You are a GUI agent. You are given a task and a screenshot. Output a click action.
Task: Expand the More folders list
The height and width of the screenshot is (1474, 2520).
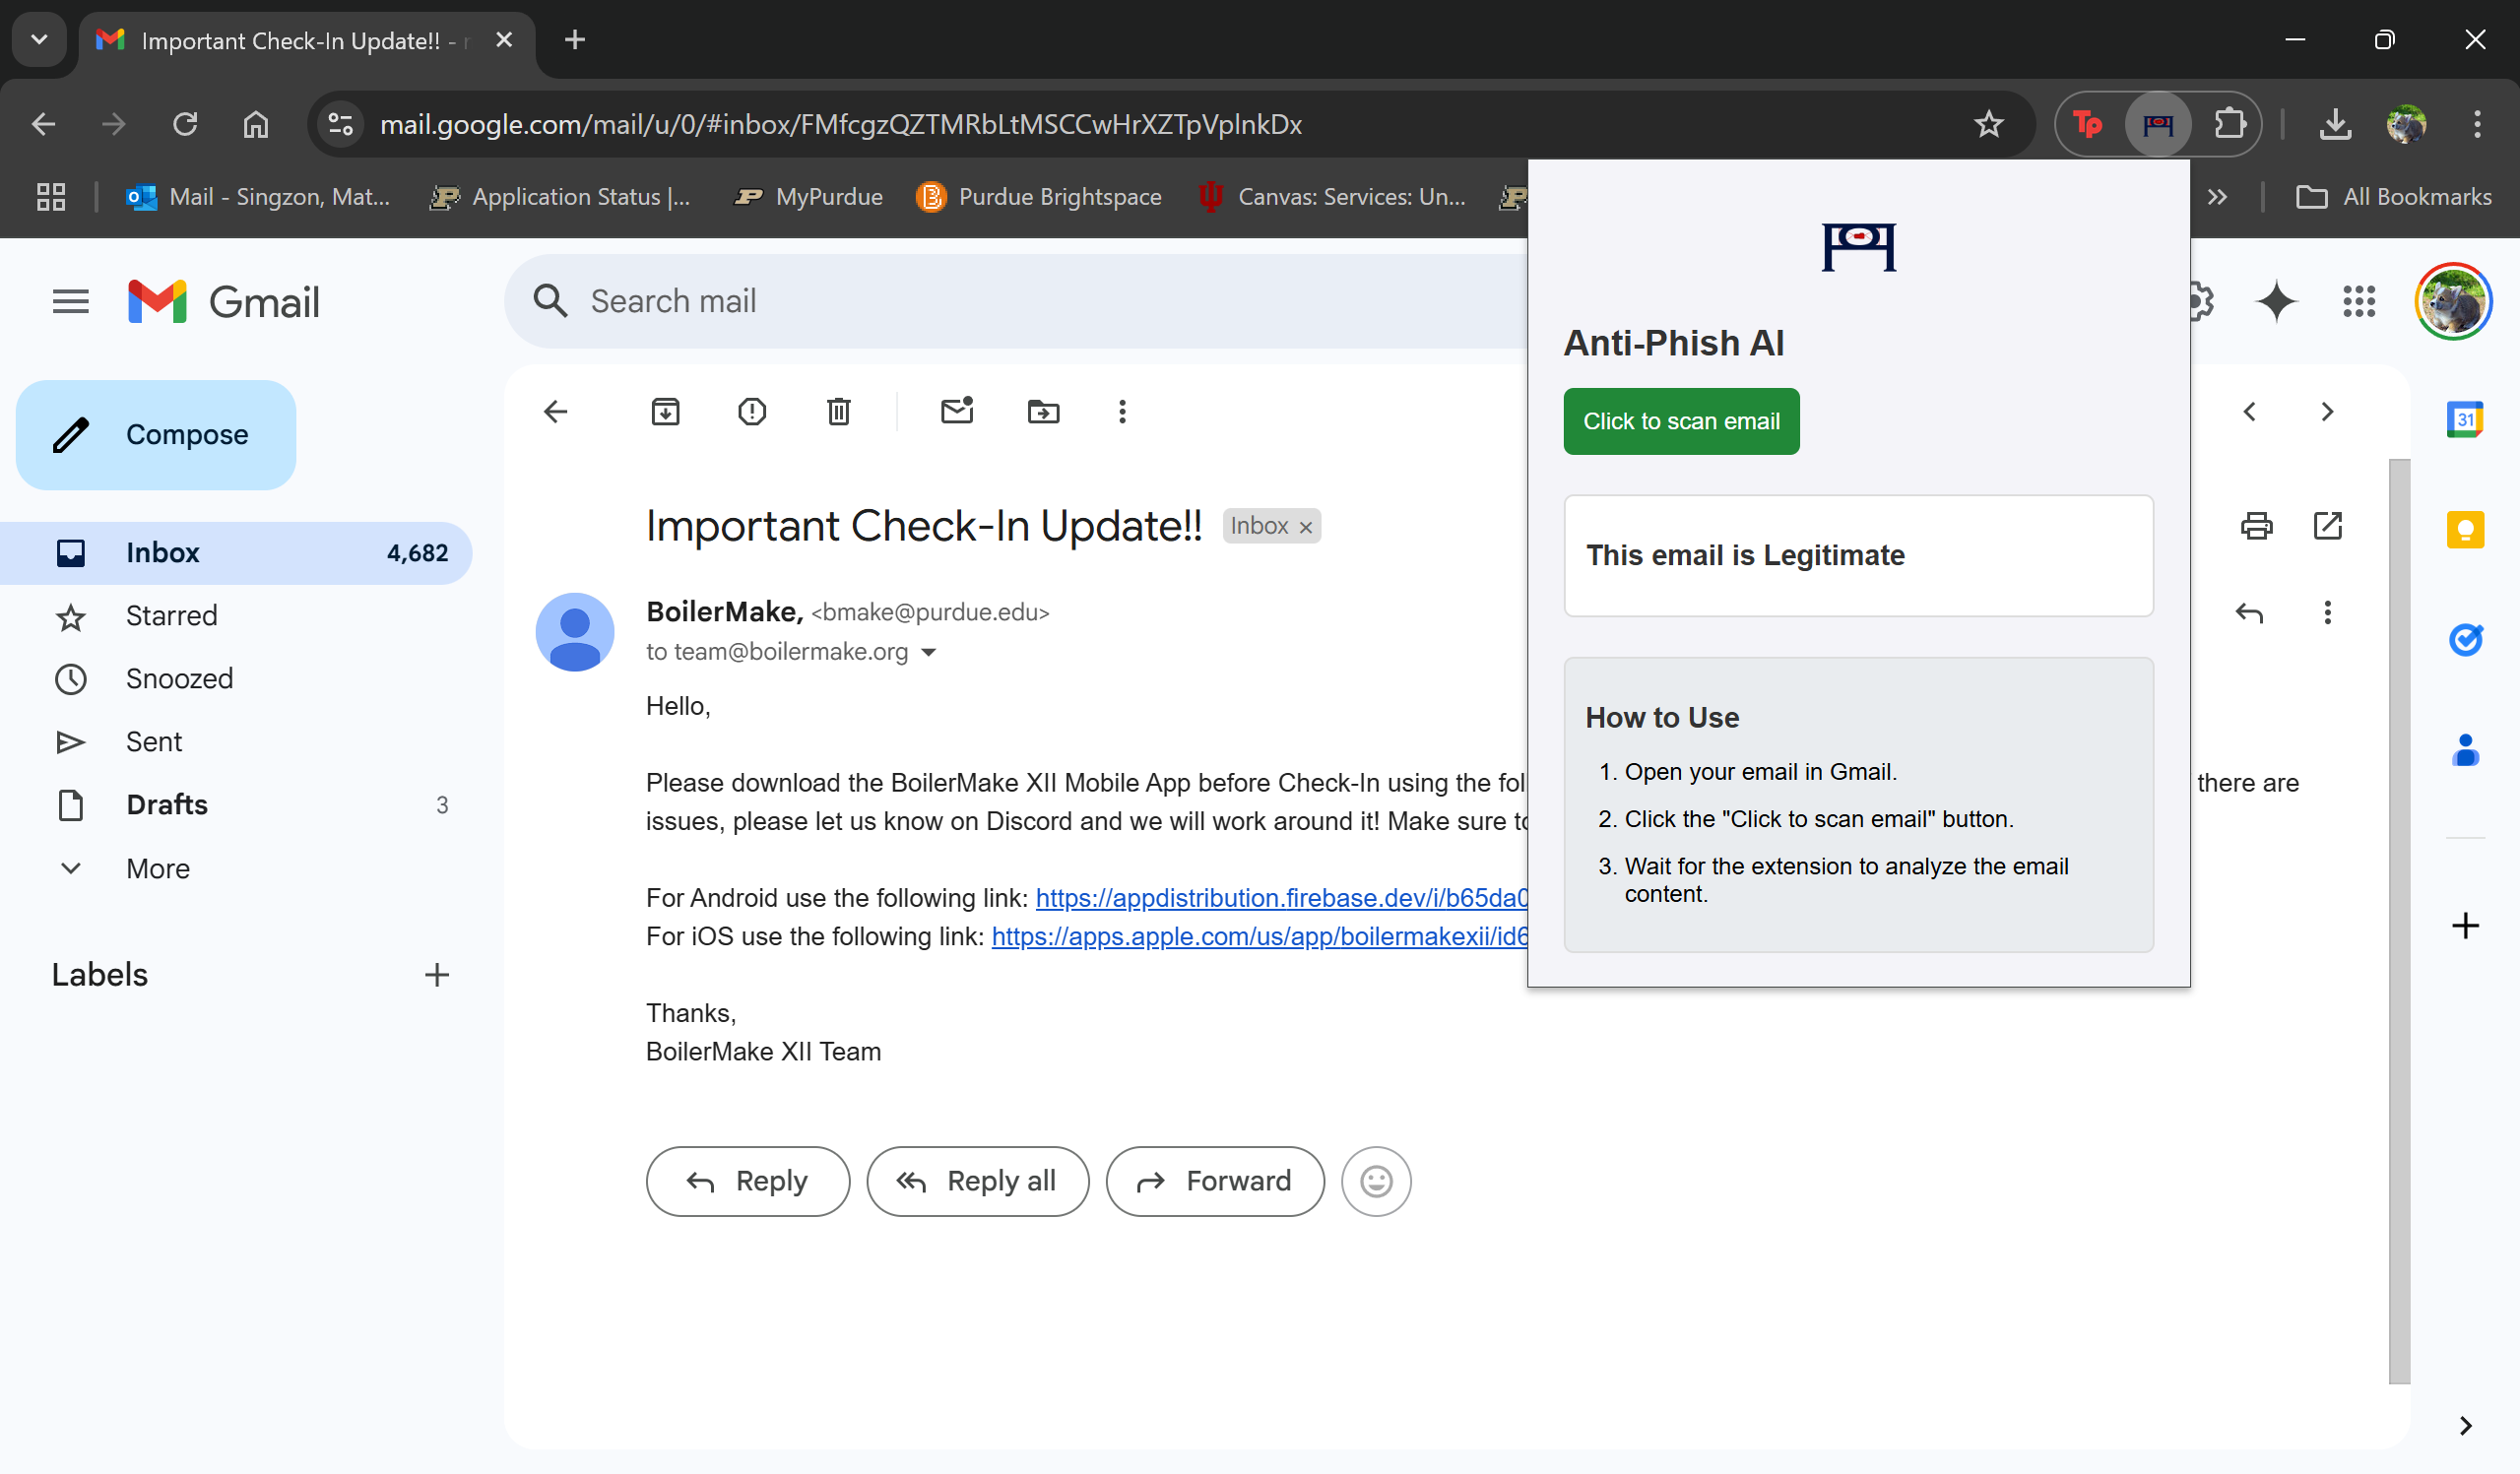click(x=157, y=868)
